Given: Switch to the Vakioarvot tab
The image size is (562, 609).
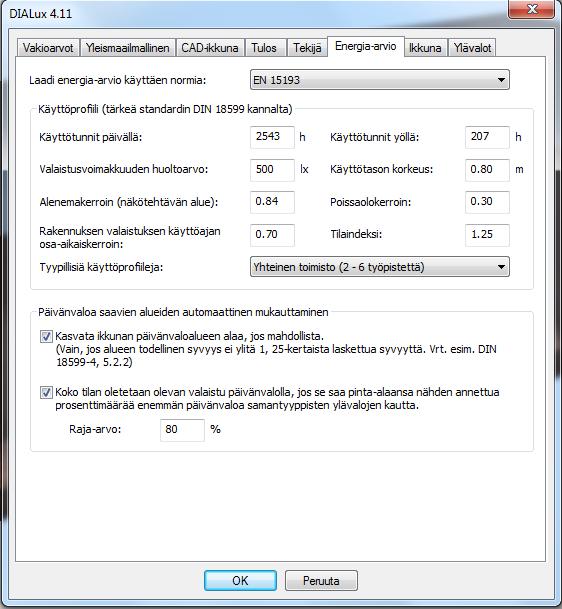Looking at the screenshot, I should click(48, 48).
